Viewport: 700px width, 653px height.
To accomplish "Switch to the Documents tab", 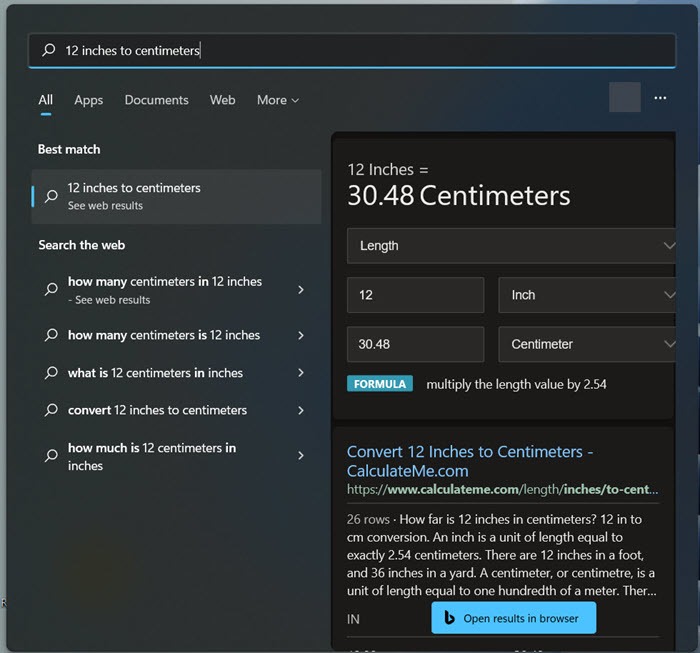I will point(156,100).
